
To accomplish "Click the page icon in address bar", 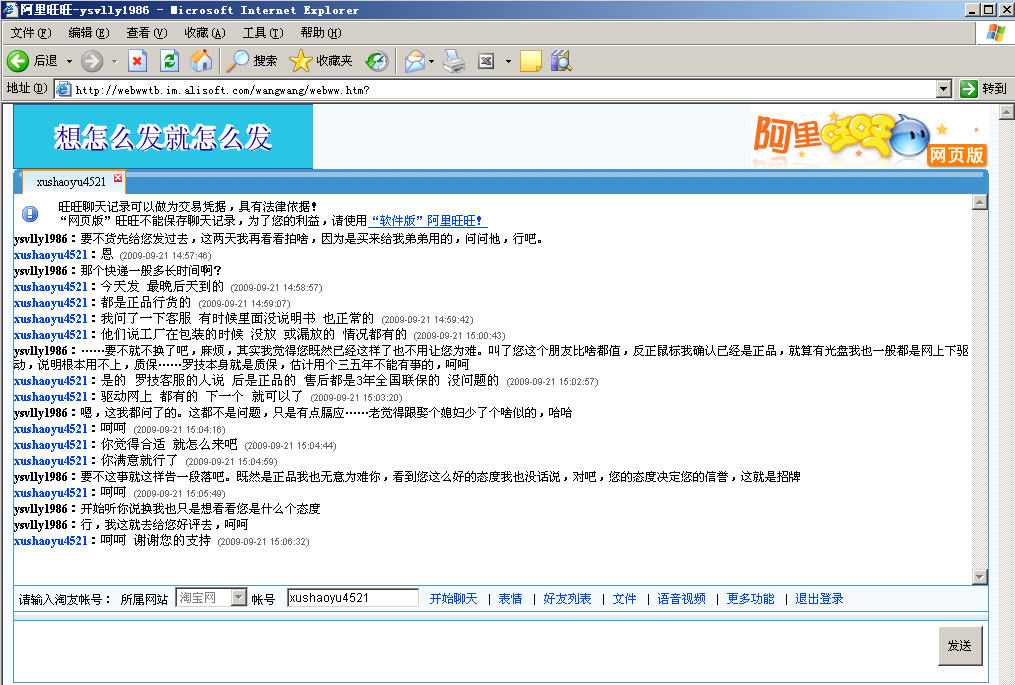I will pos(63,89).
